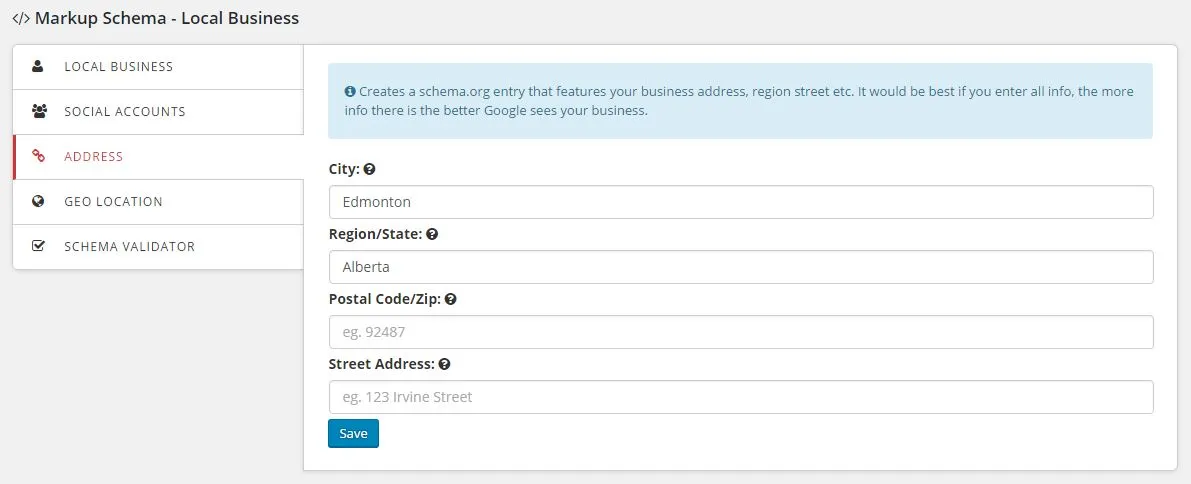Switch to the Social Accounts tab

[x=158, y=112]
